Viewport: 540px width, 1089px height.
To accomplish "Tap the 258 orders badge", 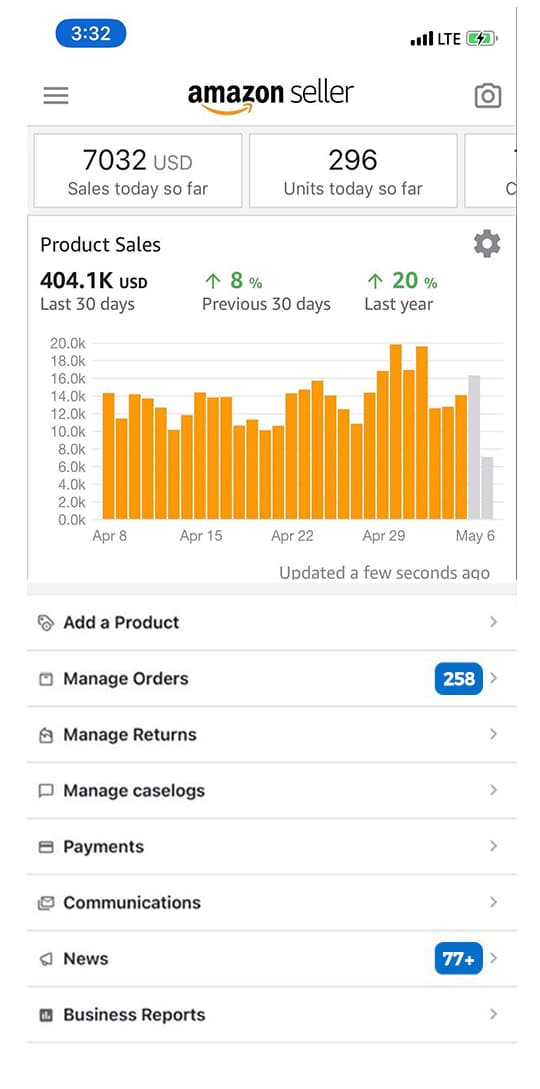I will [x=458, y=679].
